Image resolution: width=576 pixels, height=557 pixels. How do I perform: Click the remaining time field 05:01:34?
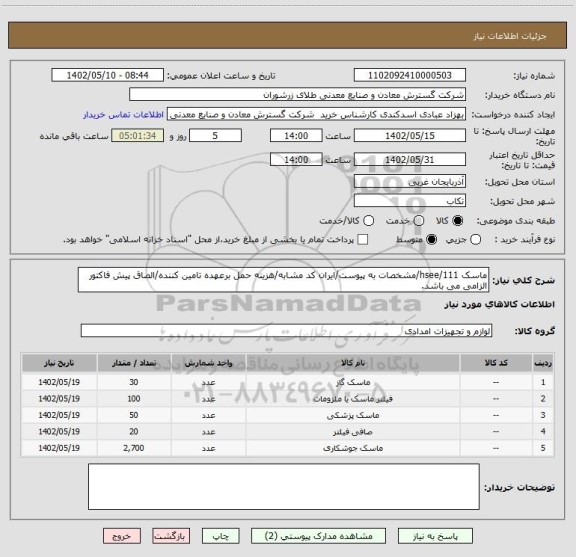tap(138, 136)
